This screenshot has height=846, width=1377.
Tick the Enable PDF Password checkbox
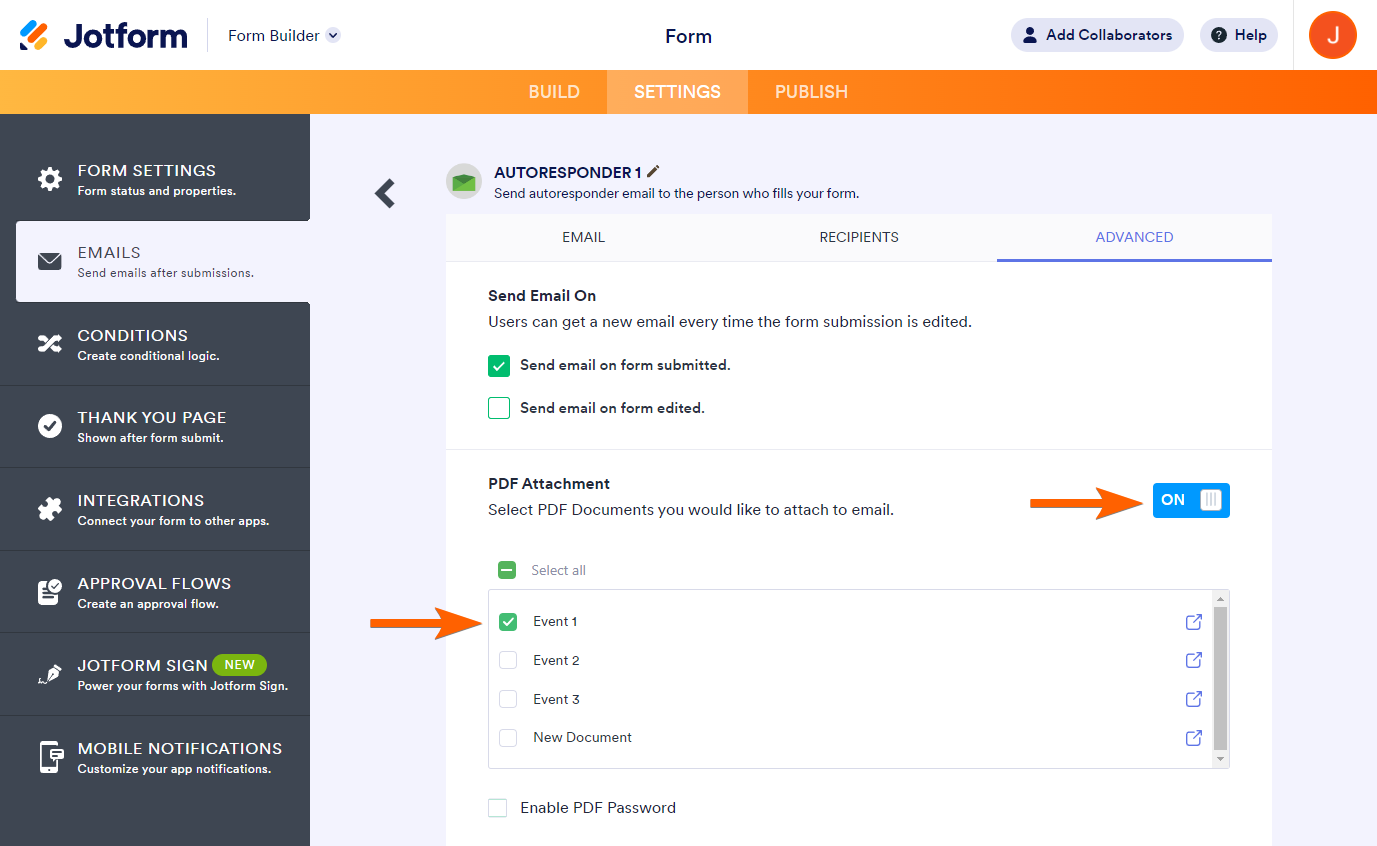(498, 808)
